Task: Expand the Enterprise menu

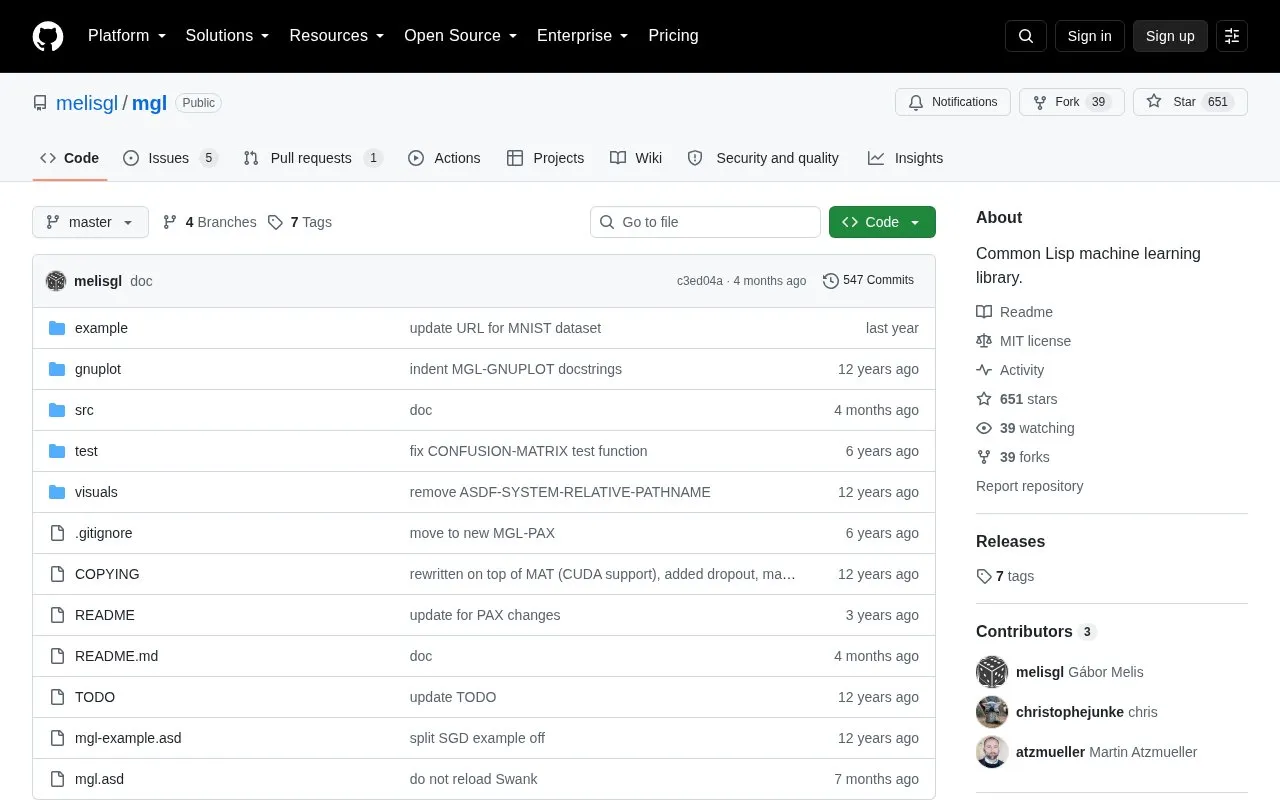Action: point(583,36)
